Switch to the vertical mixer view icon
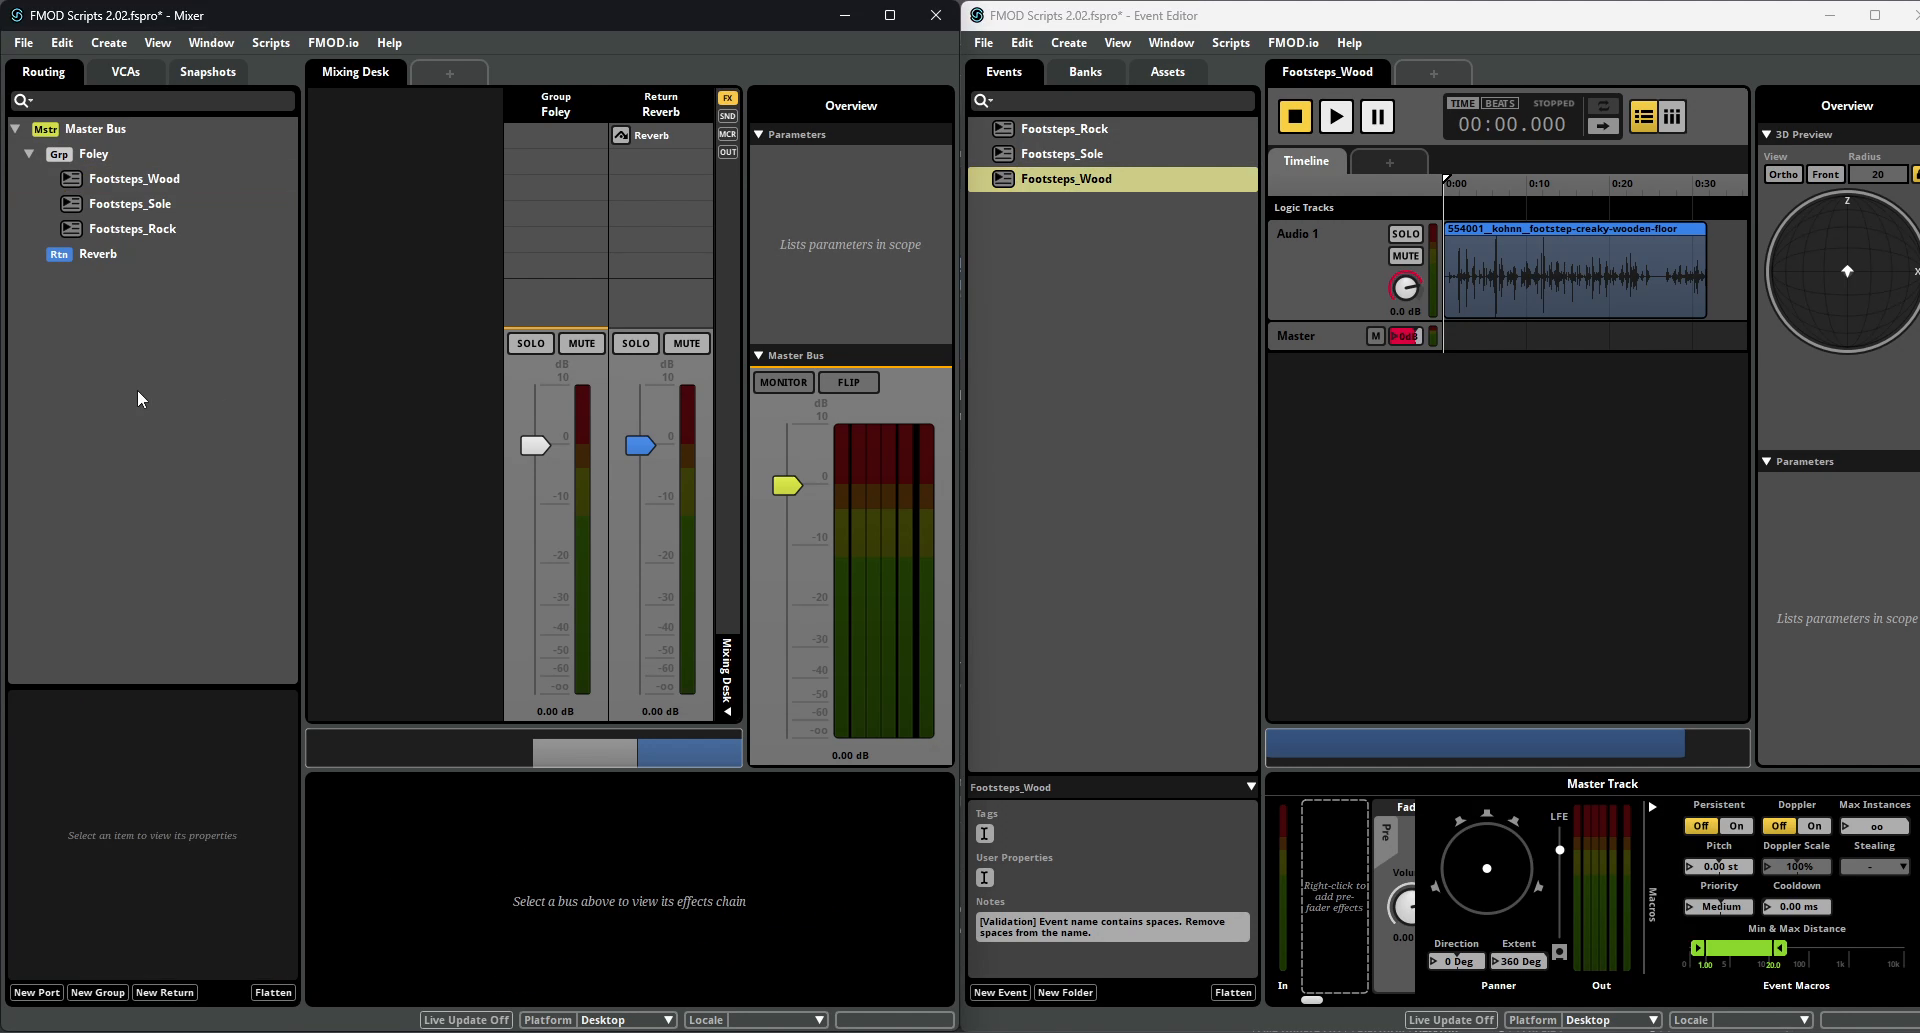Viewport: 1920px width, 1033px height. pos(1672,117)
